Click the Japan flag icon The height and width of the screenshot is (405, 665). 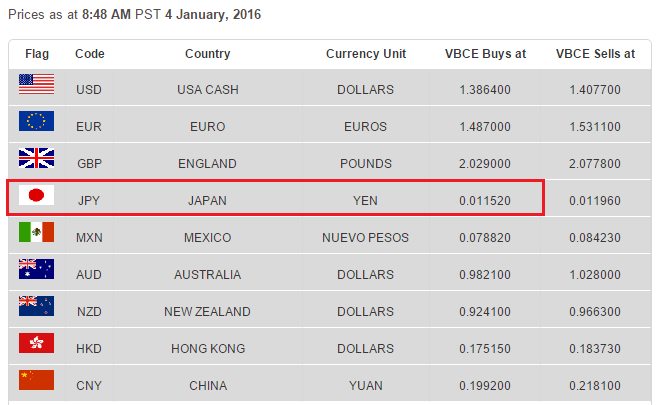[36, 195]
